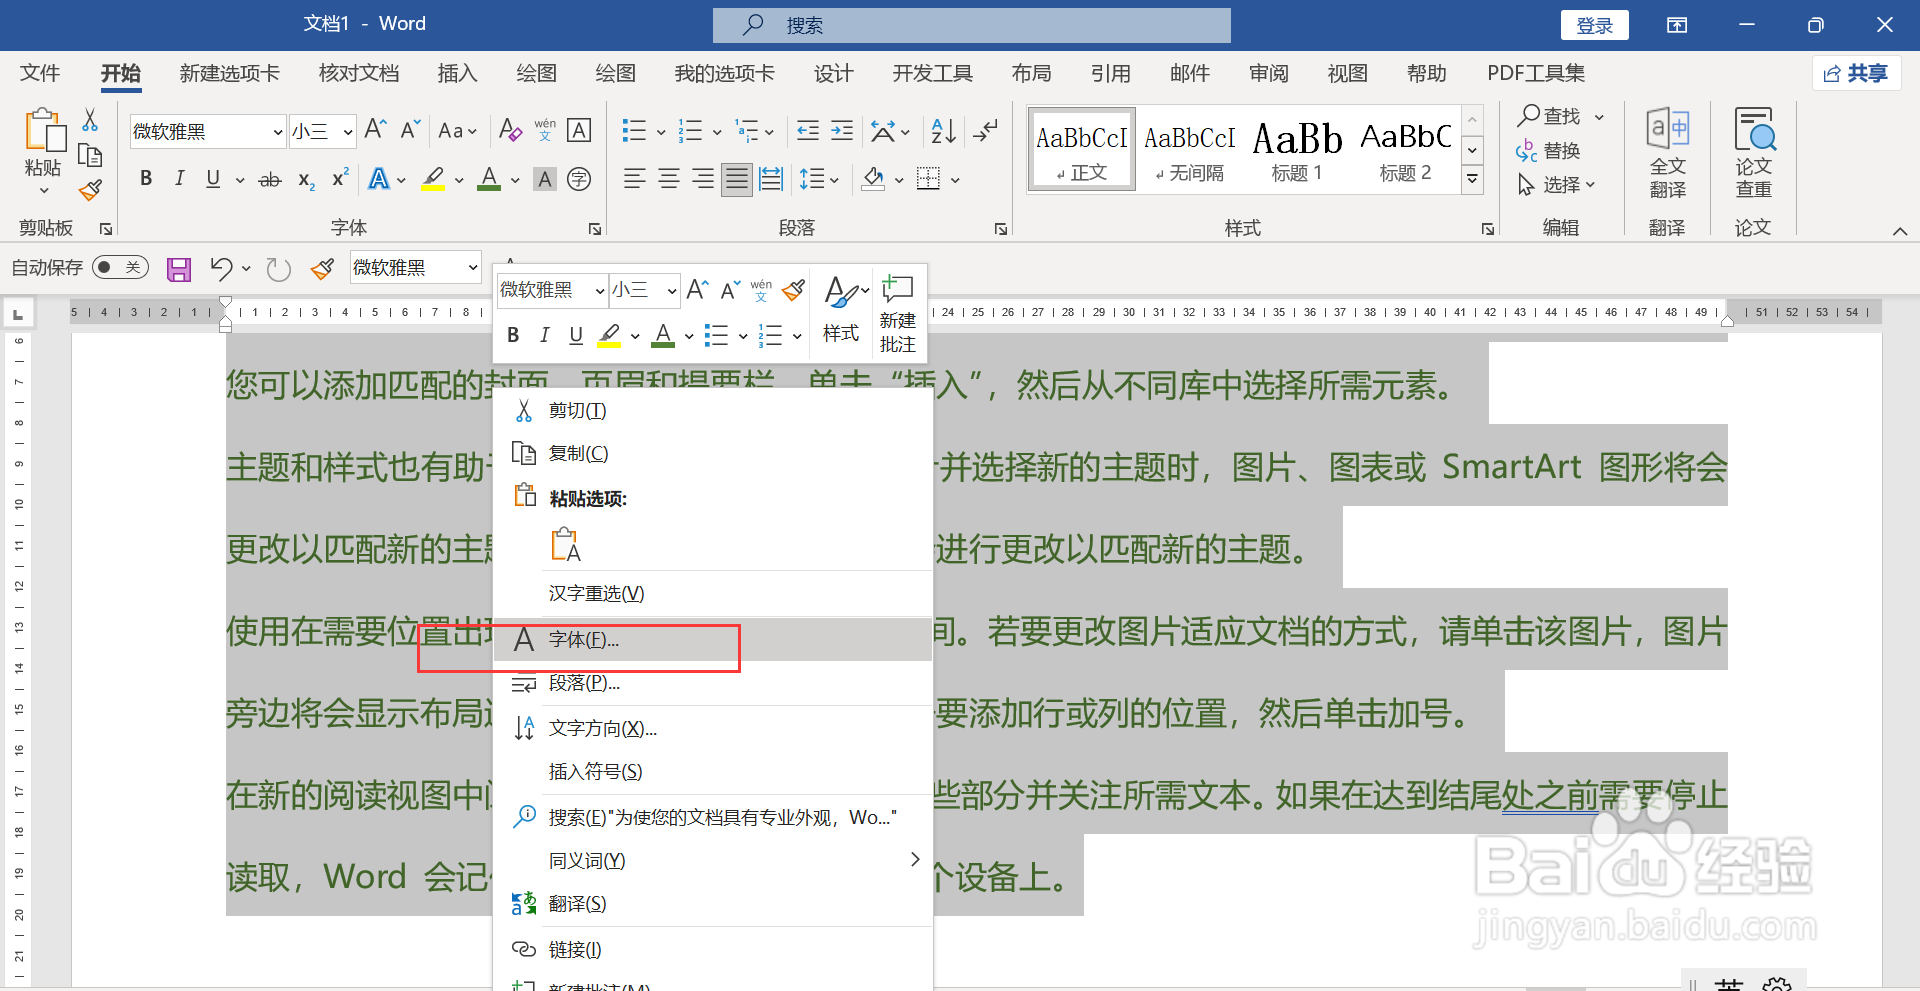Open the ribbon font name dropdown

point(278,131)
